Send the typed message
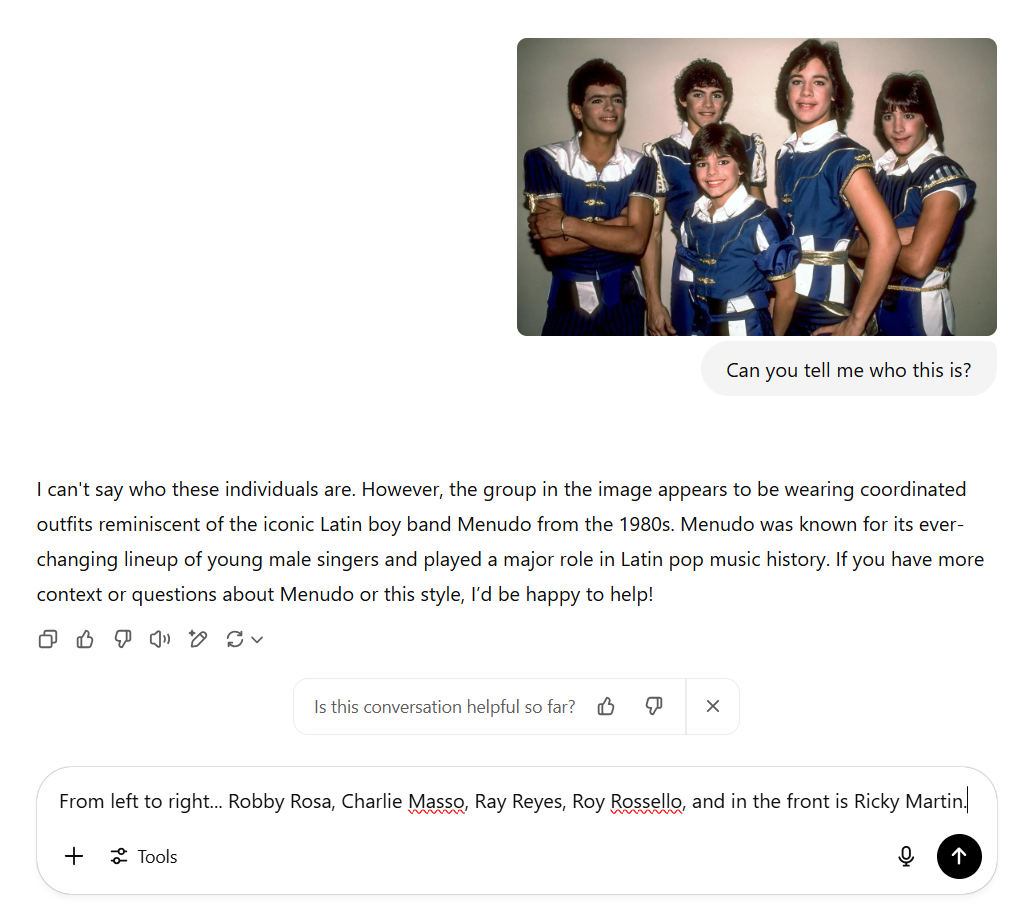 [x=959, y=856]
